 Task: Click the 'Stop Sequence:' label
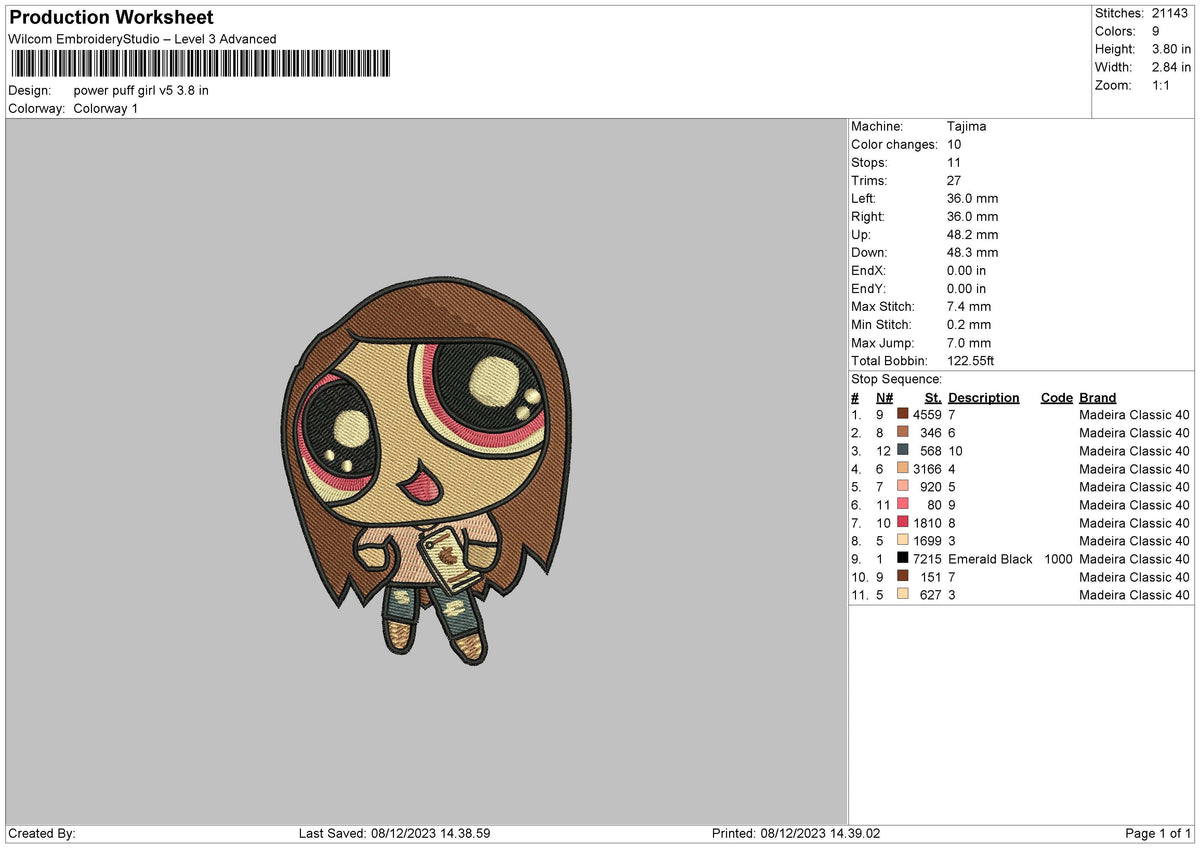point(896,379)
